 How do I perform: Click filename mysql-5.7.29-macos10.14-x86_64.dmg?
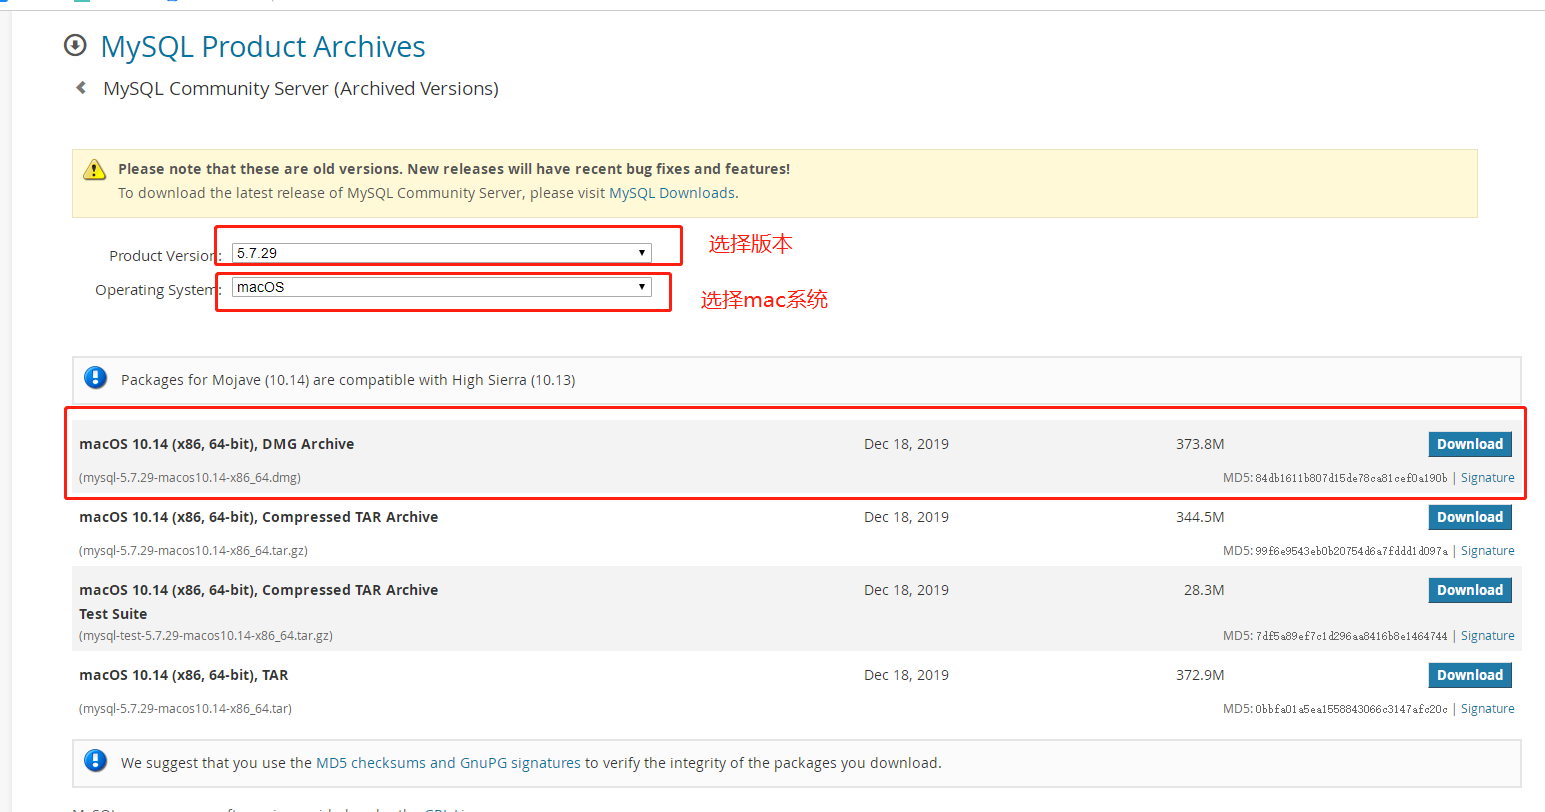point(190,478)
